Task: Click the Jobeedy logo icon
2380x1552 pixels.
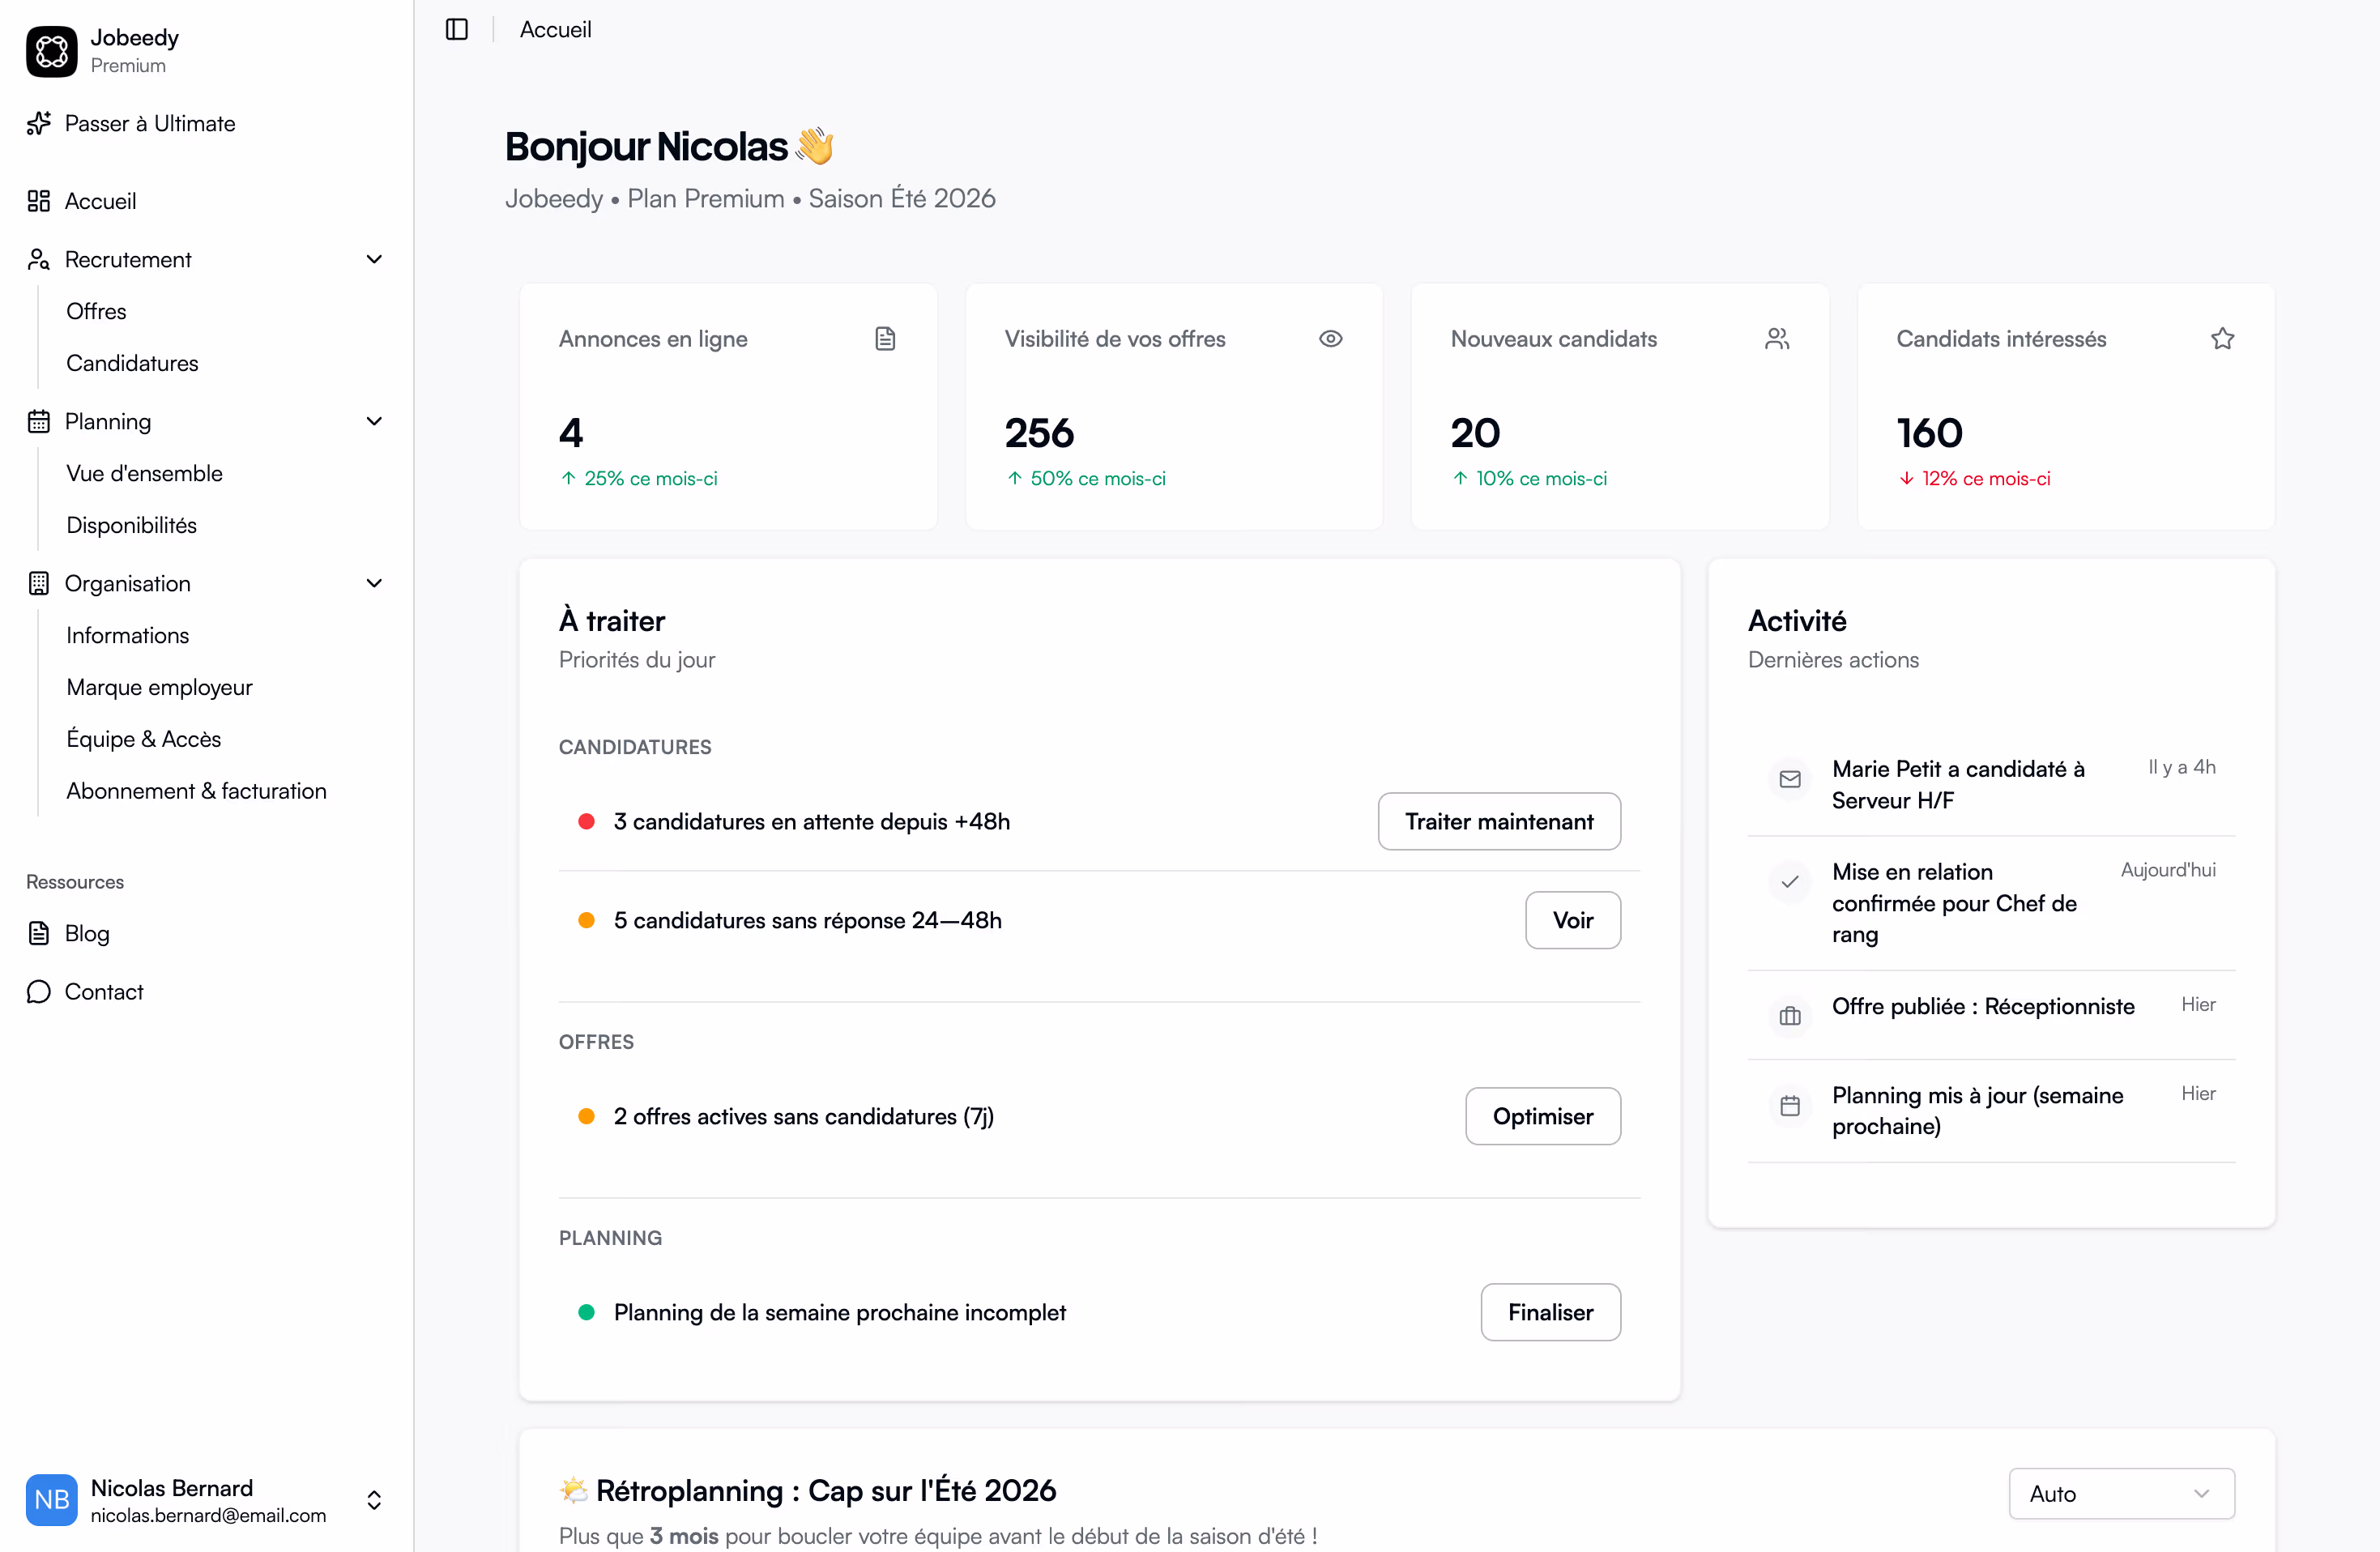Action: pos(52,51)
